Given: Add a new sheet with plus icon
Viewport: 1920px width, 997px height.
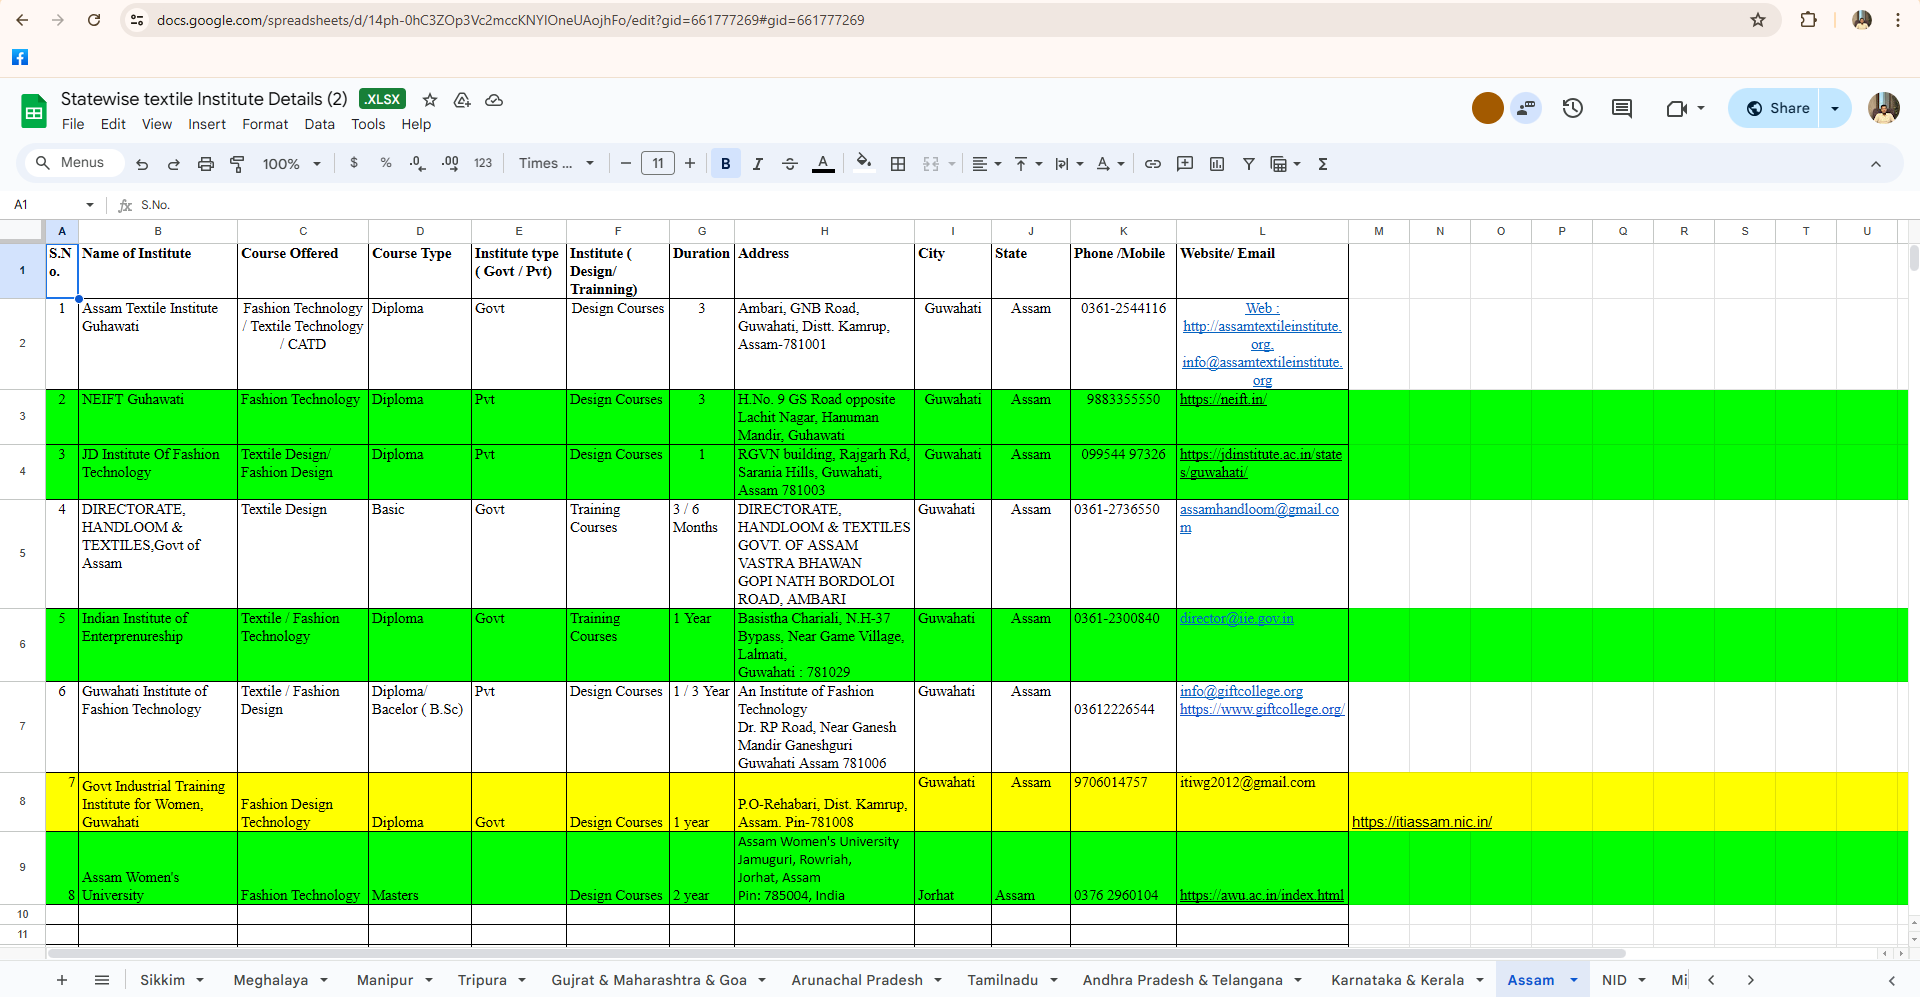Looking at the screenshot, I should point(62,980).
